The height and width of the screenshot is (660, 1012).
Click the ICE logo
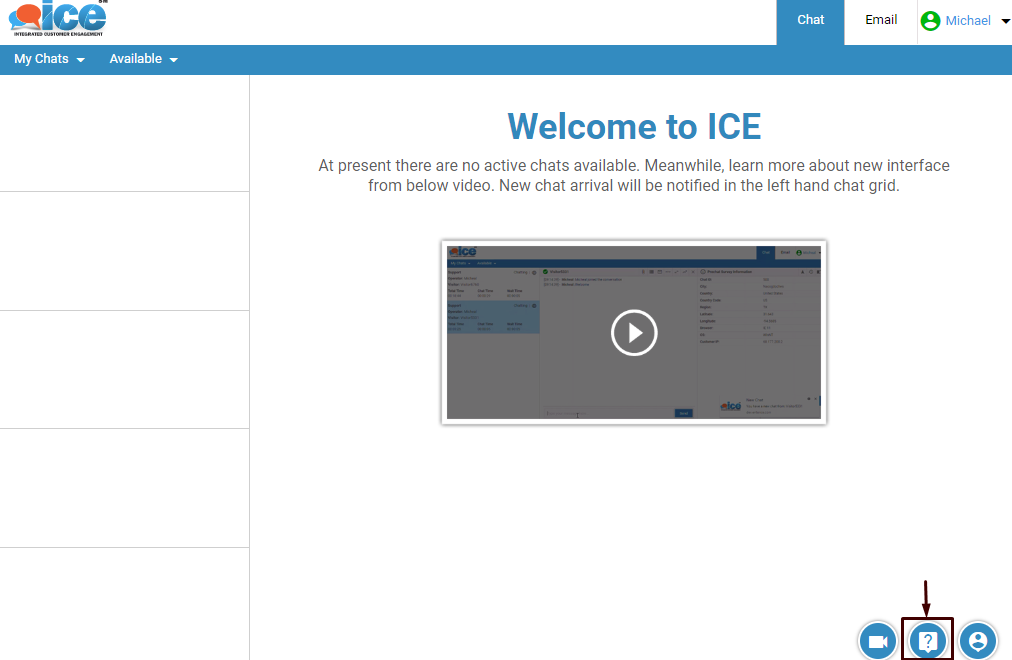[55, 18]
